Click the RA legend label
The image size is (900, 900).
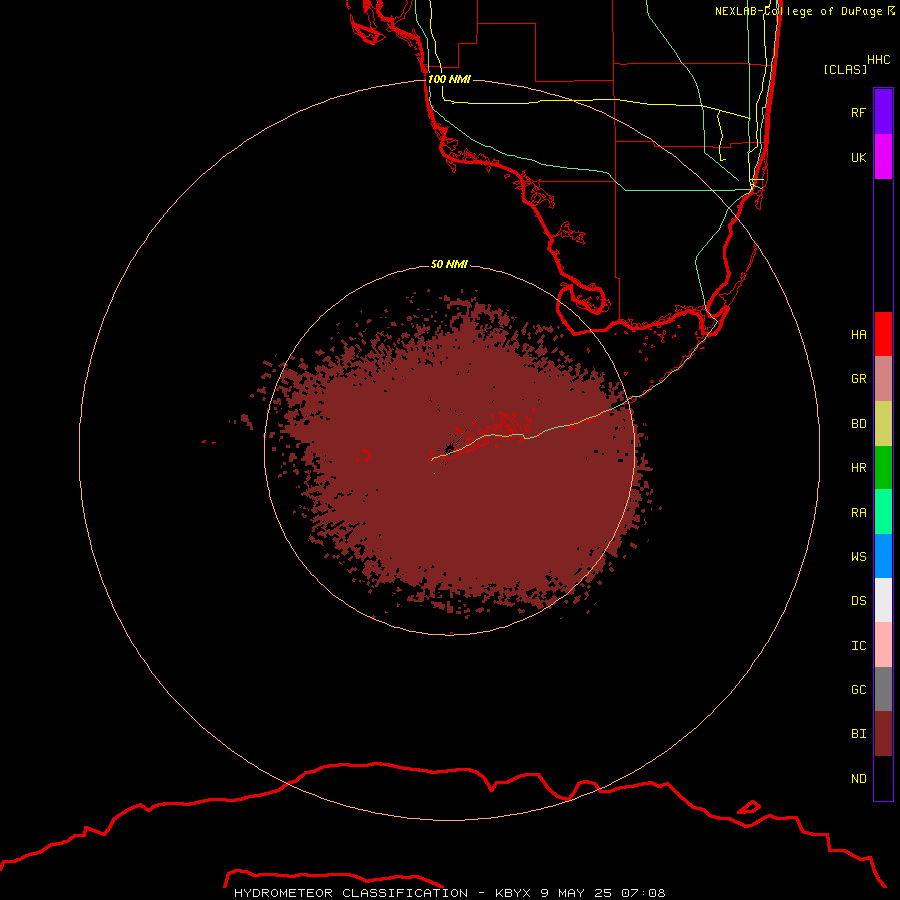(x=858, y=513)
